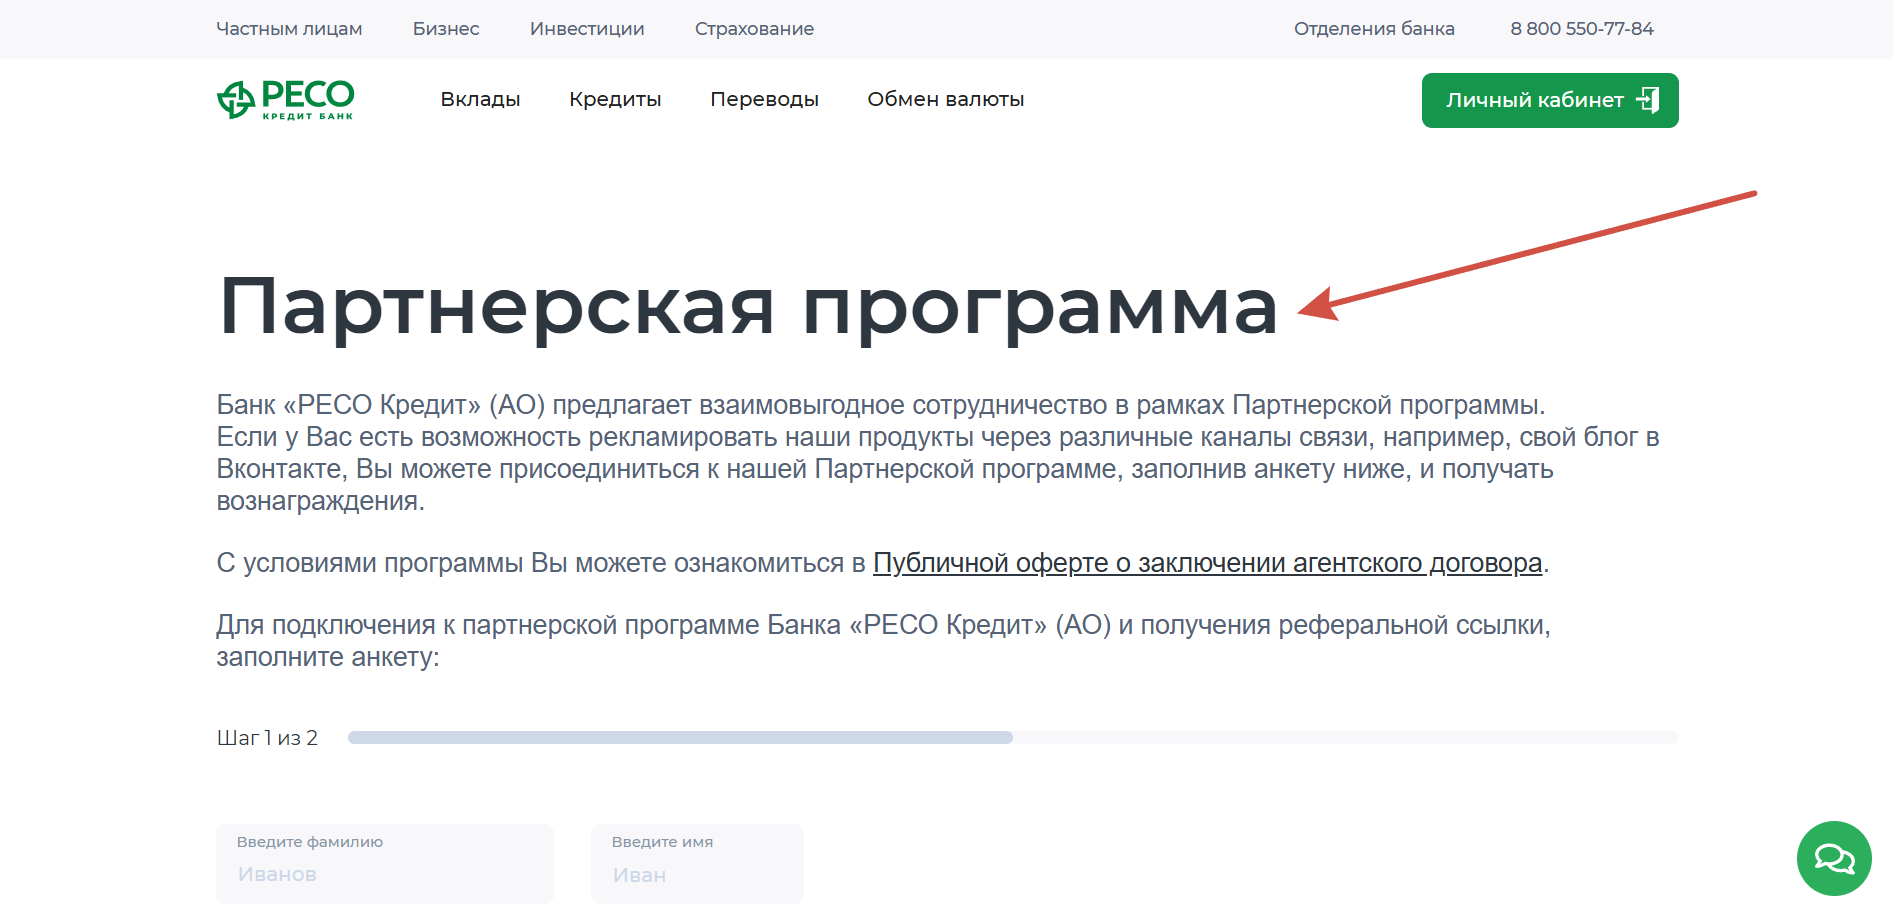Open the Переводы page
This screenshot has width=1893, height=915.
tap(764, 99)
